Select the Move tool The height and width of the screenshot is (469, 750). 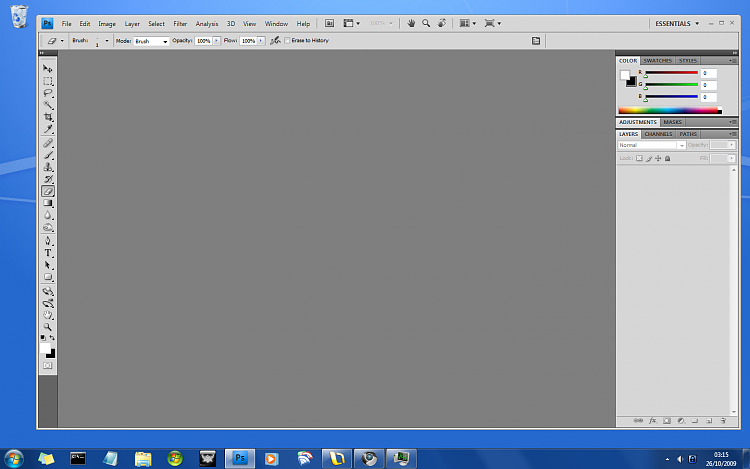[47, 69]
